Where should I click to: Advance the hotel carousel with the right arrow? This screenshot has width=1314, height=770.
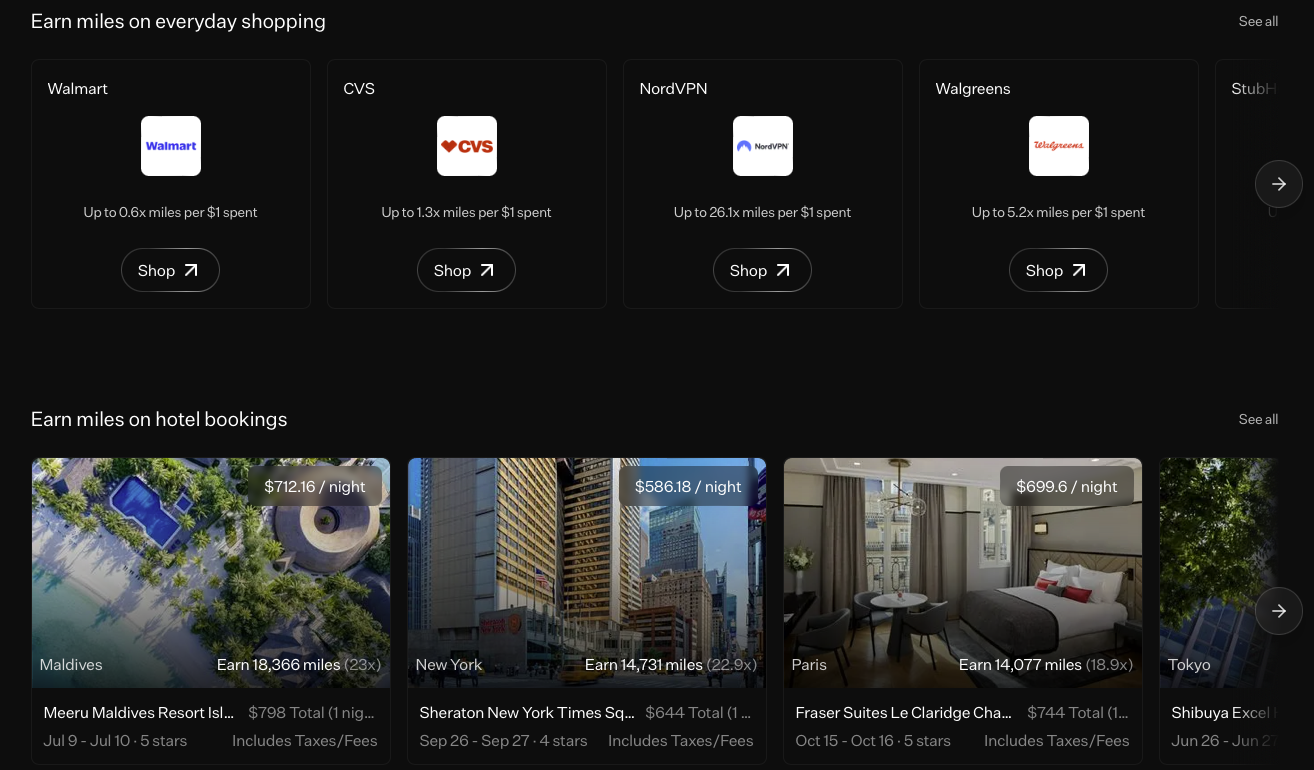(x=1279, y=611)
